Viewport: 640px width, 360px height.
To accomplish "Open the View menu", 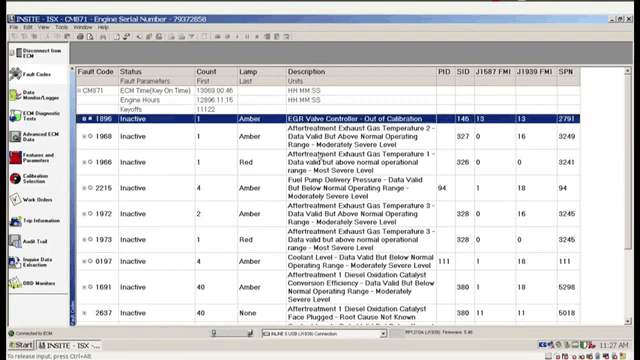I will pyautogui.click(x=43, y=27).
